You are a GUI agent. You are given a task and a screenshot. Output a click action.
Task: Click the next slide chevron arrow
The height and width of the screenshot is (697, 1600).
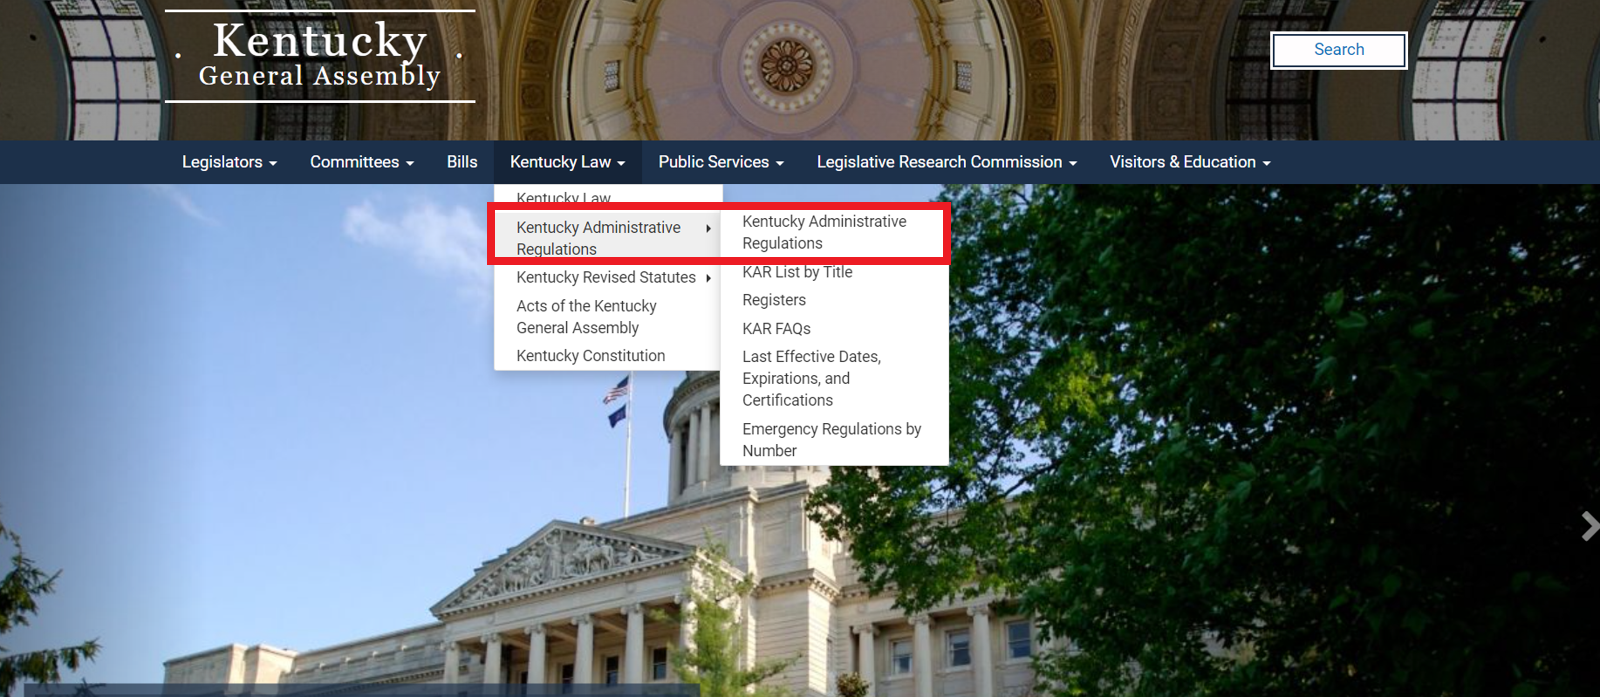point(1588,526)
